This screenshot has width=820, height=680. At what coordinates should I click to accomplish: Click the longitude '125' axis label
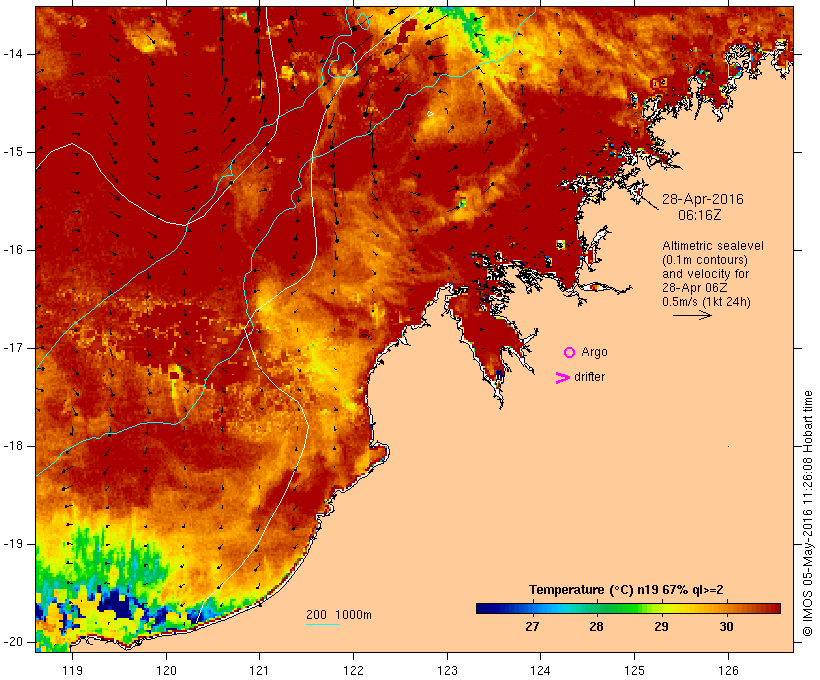coord(634,671)
